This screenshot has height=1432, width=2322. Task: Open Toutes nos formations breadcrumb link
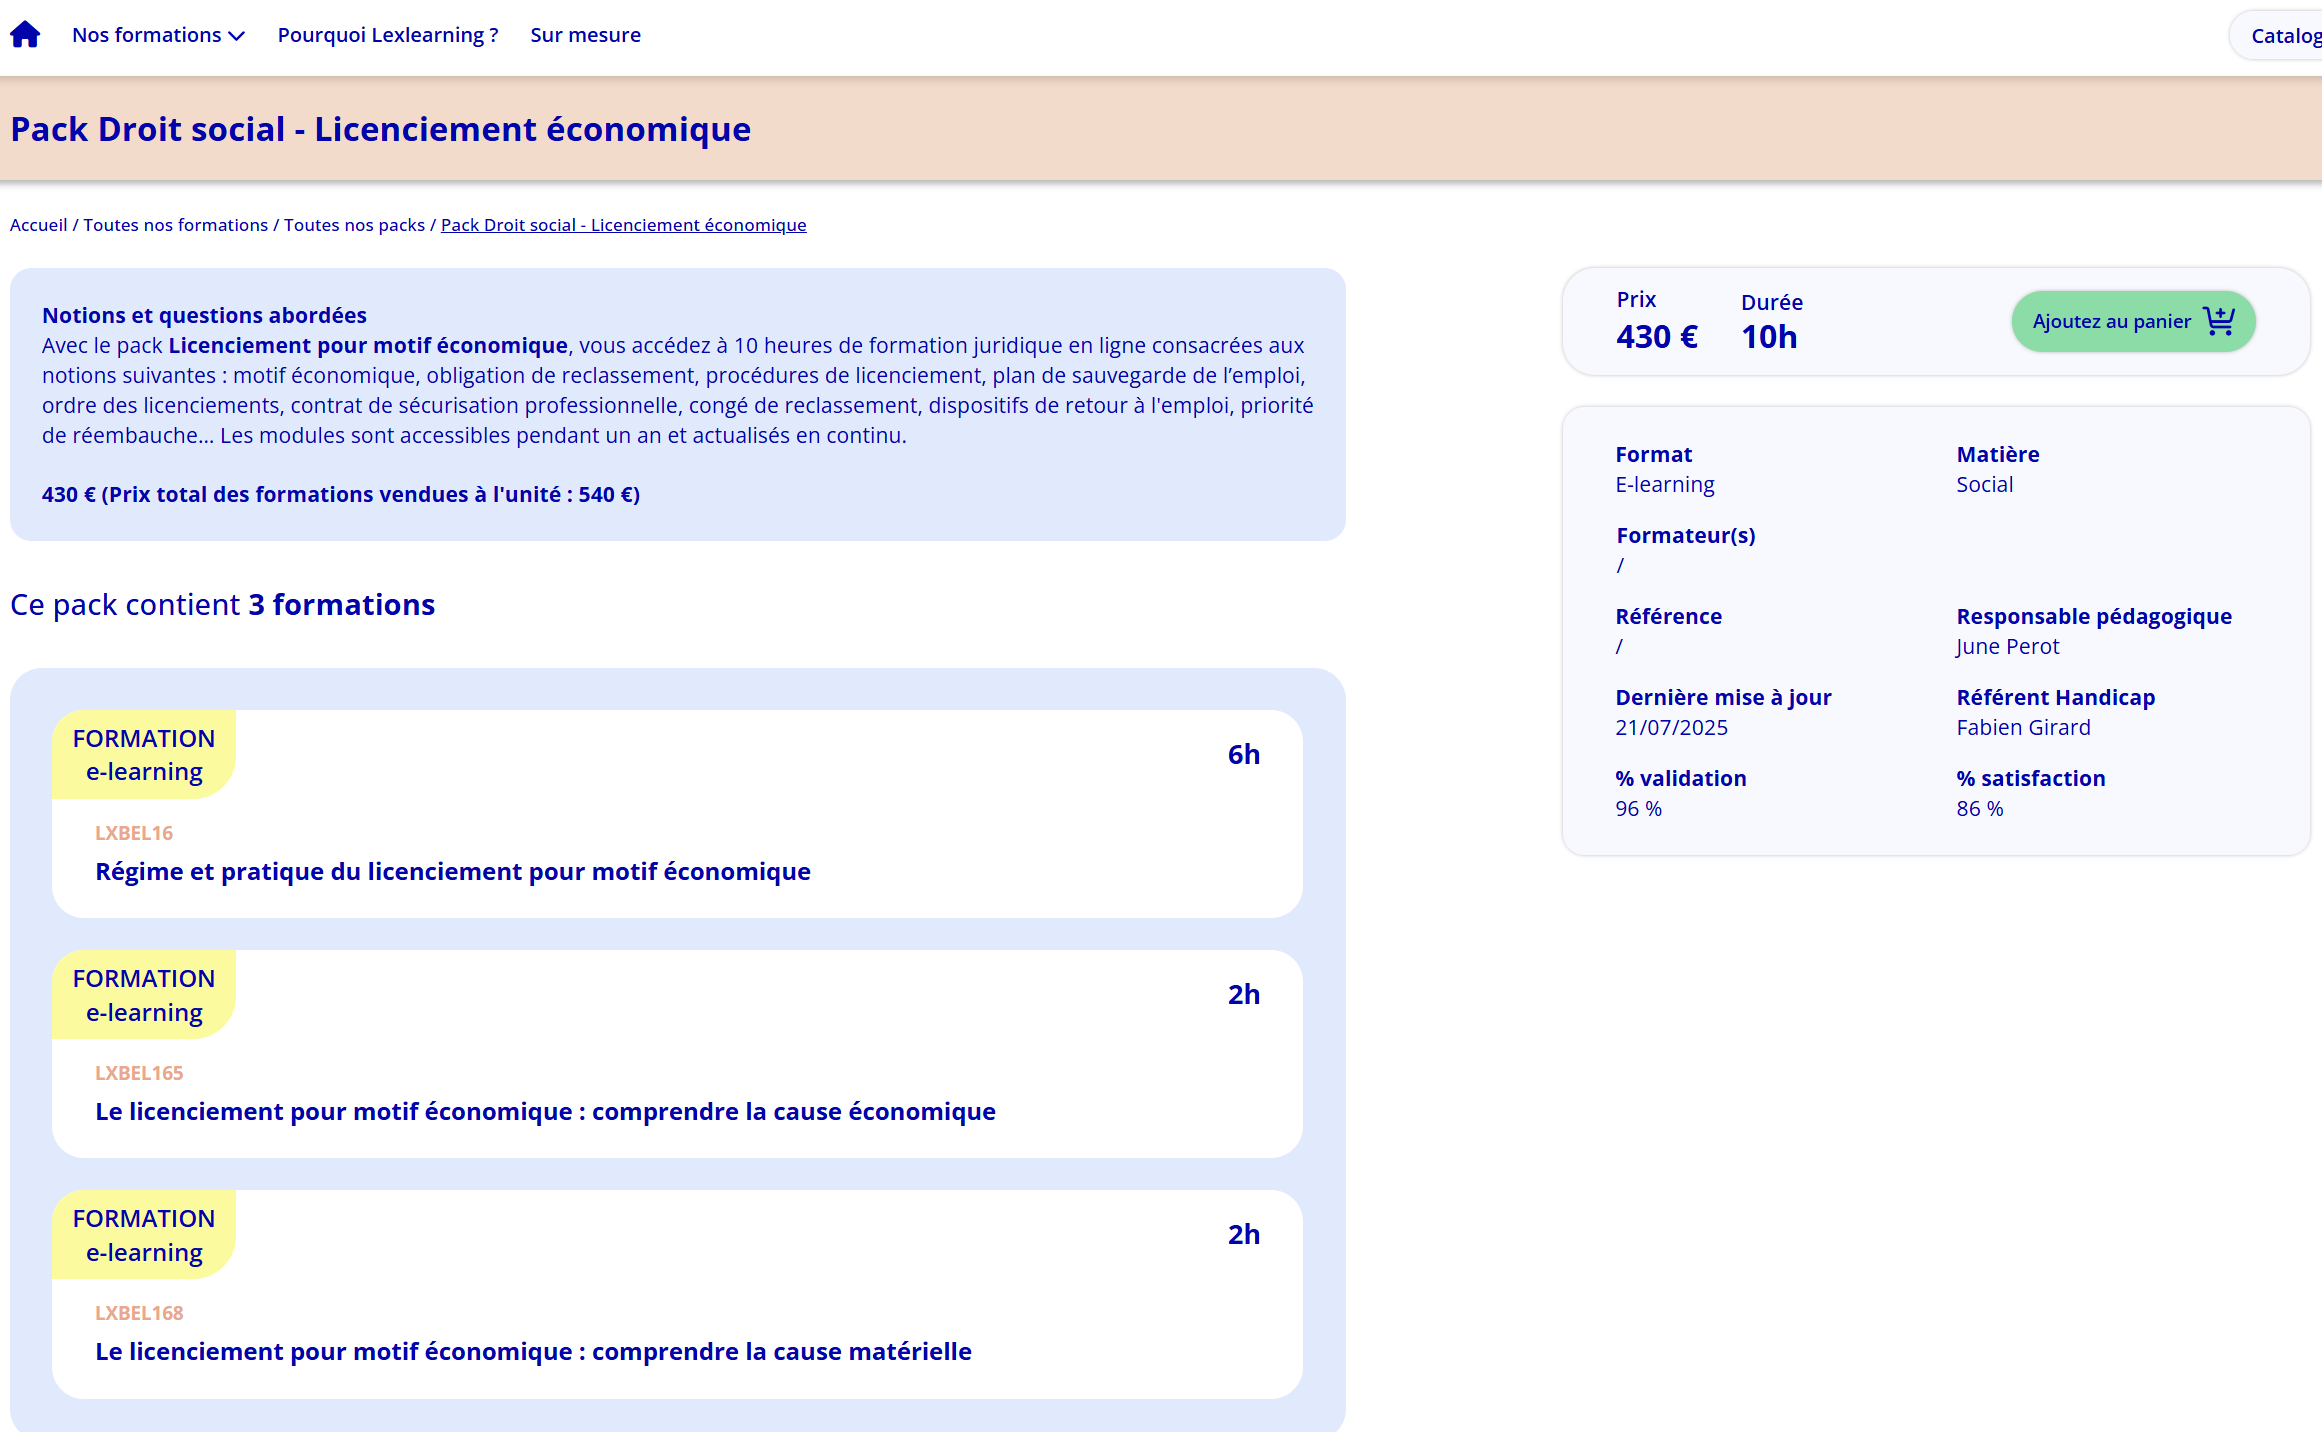click(175, 225)
